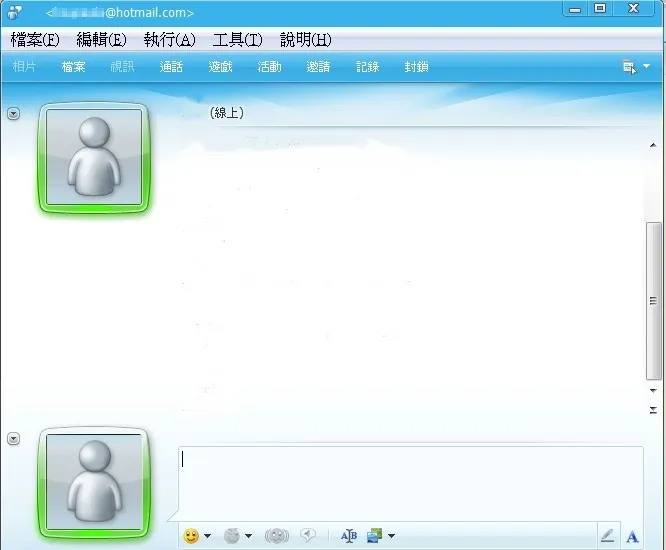Click 封鎖 to block this contact
The height and width of the screenshot is (550, 666).
click(x=416, y=67)
